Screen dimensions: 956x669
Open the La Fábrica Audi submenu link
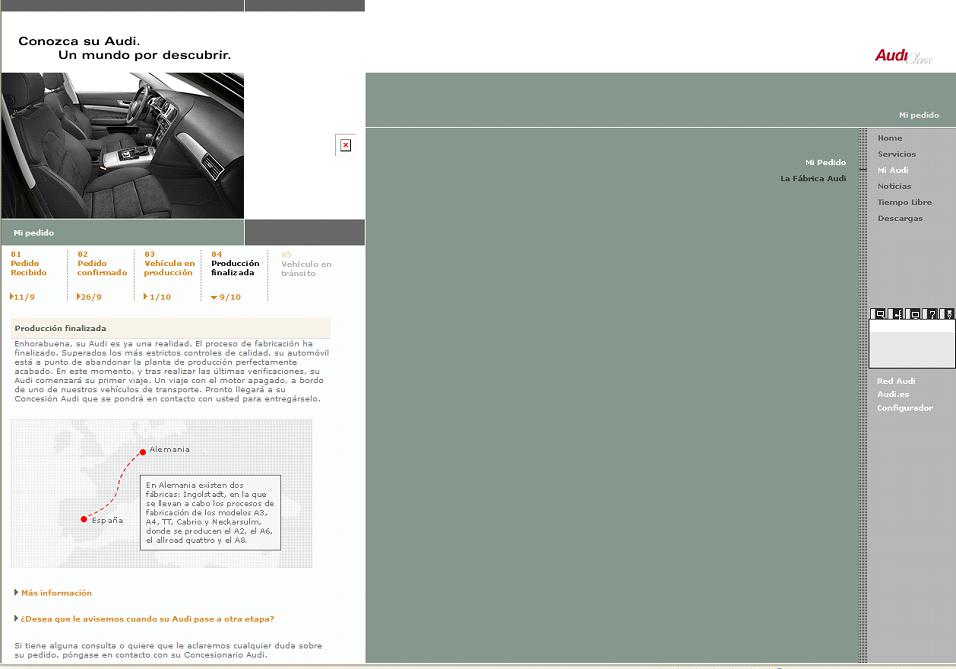tap(813, 179)
